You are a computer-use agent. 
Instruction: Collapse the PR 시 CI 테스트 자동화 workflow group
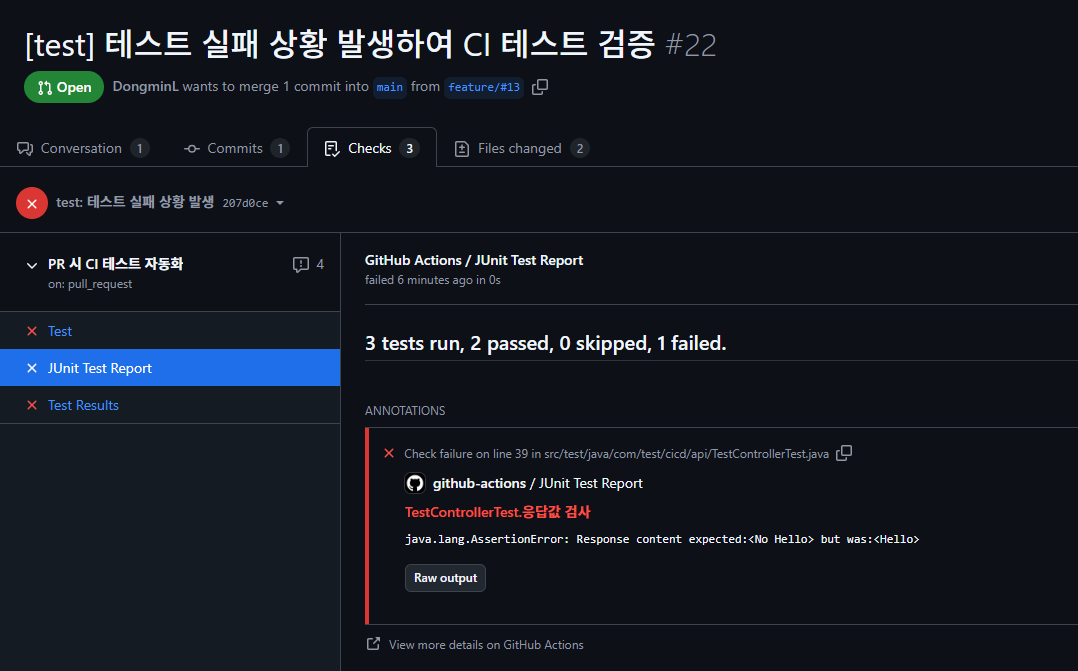[32, 265]
